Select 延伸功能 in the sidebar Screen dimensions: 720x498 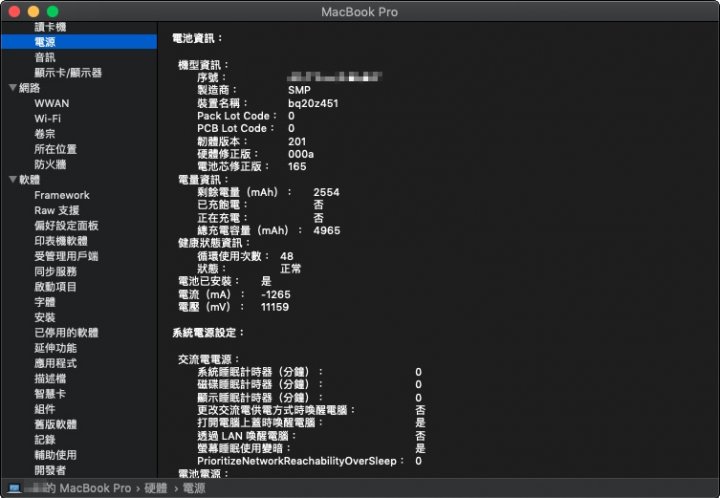coord(56,348)
